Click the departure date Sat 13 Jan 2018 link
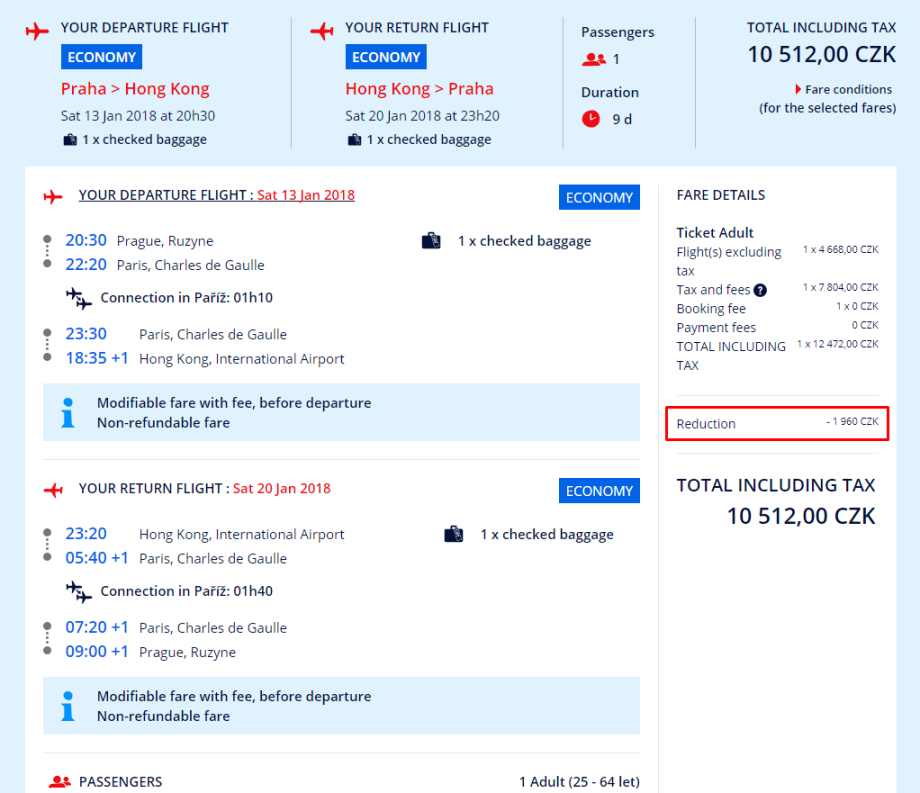920x793 pixels. click(305, 195)
